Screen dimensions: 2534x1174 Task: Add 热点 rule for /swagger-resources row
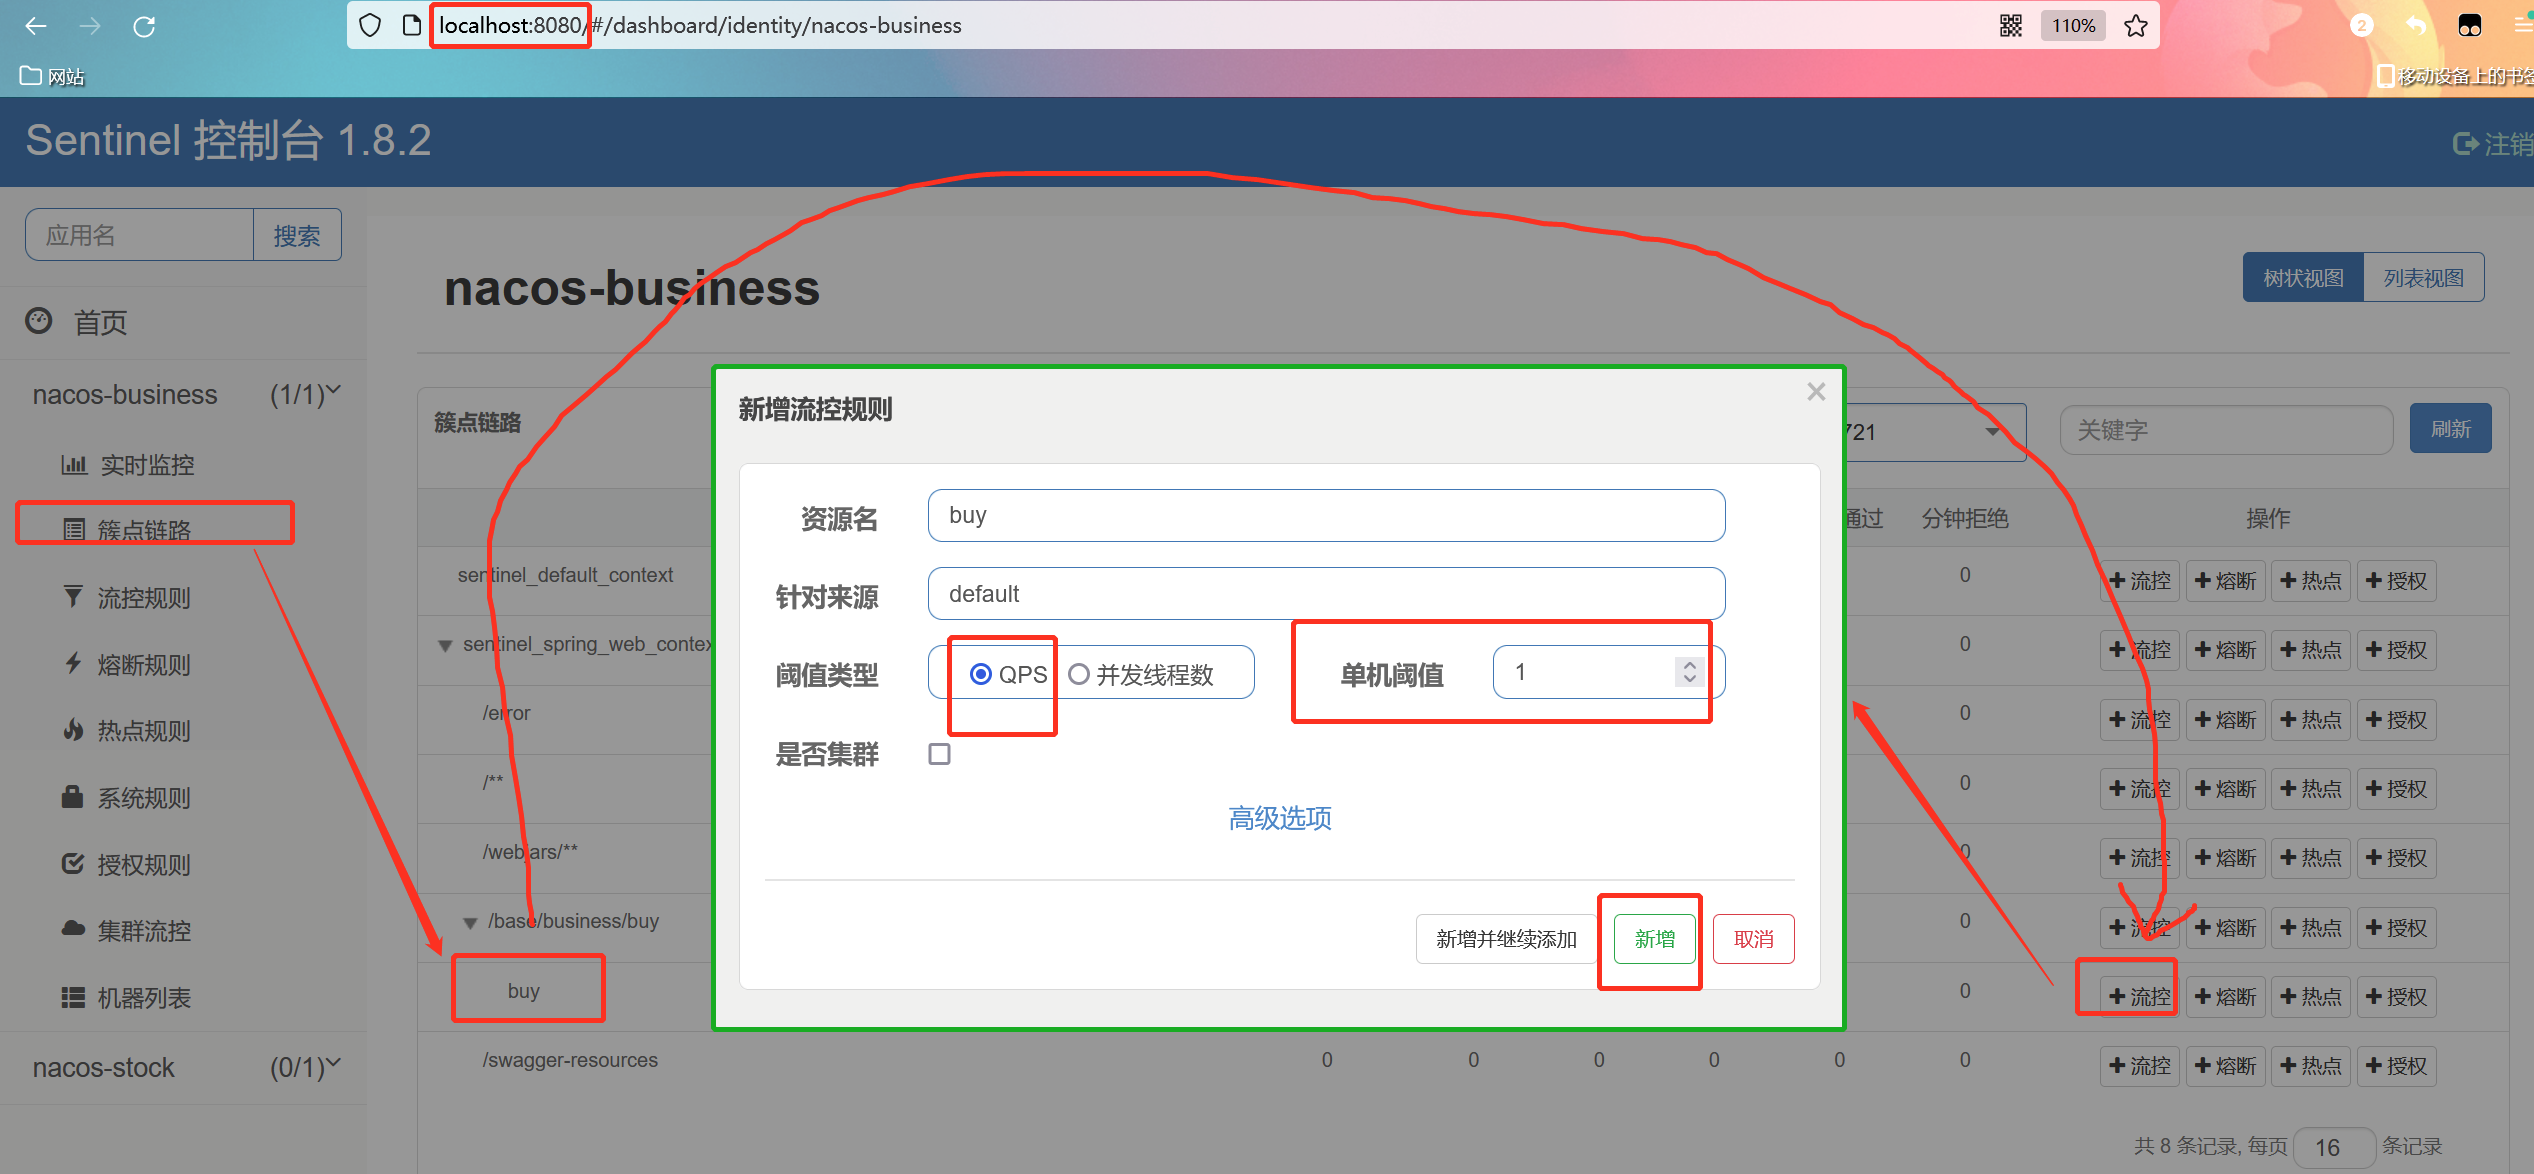(2310, 1065)
